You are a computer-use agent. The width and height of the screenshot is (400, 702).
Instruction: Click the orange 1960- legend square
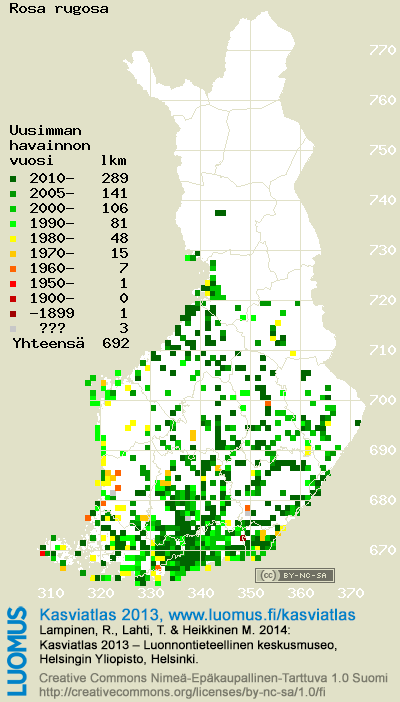point(13,269)
